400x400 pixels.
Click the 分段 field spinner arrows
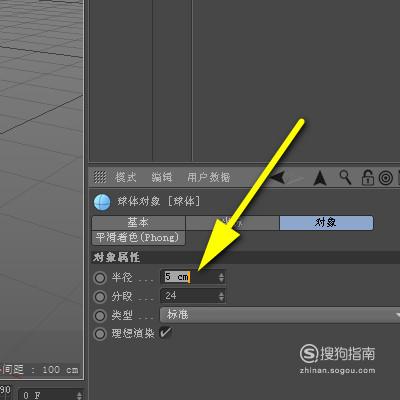coord(221,296)
